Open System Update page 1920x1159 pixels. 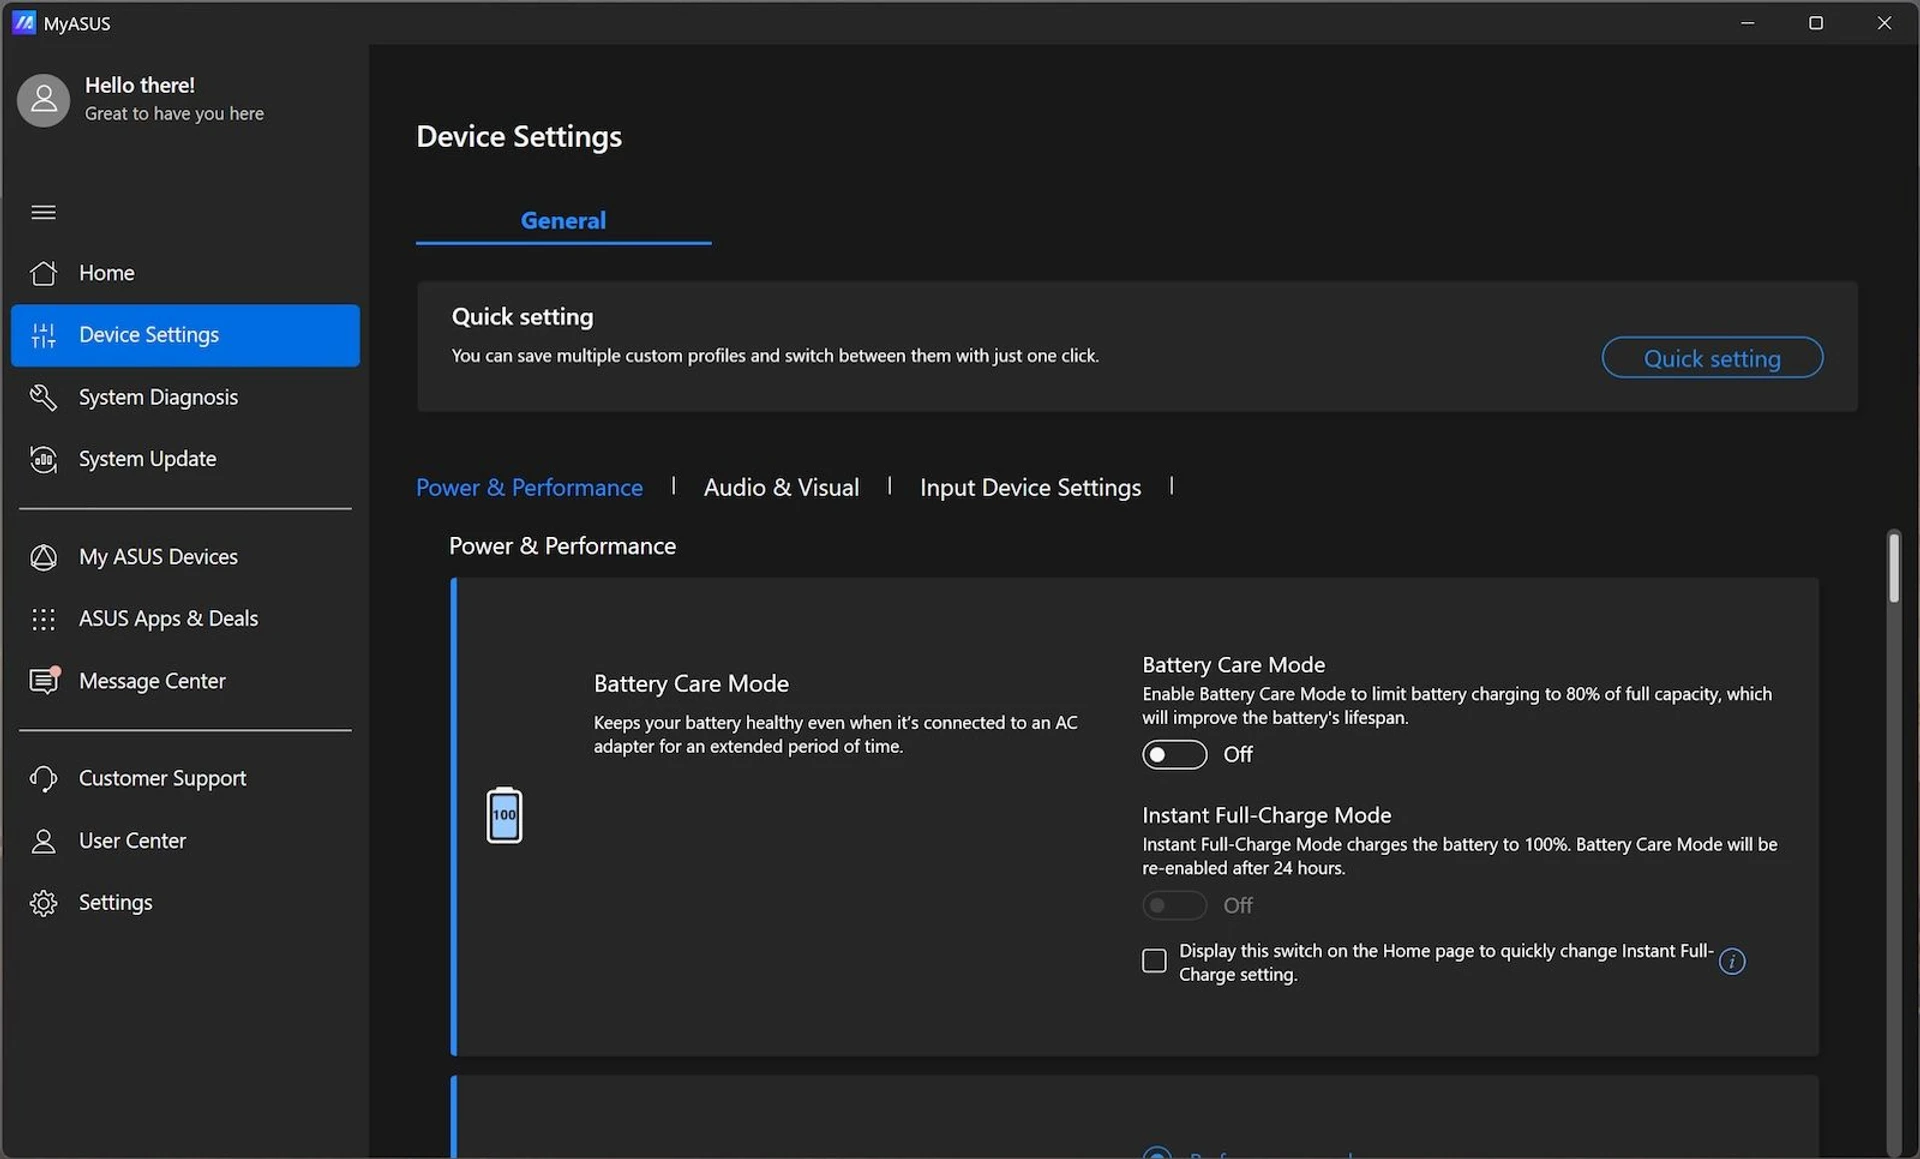coord(185,459)
